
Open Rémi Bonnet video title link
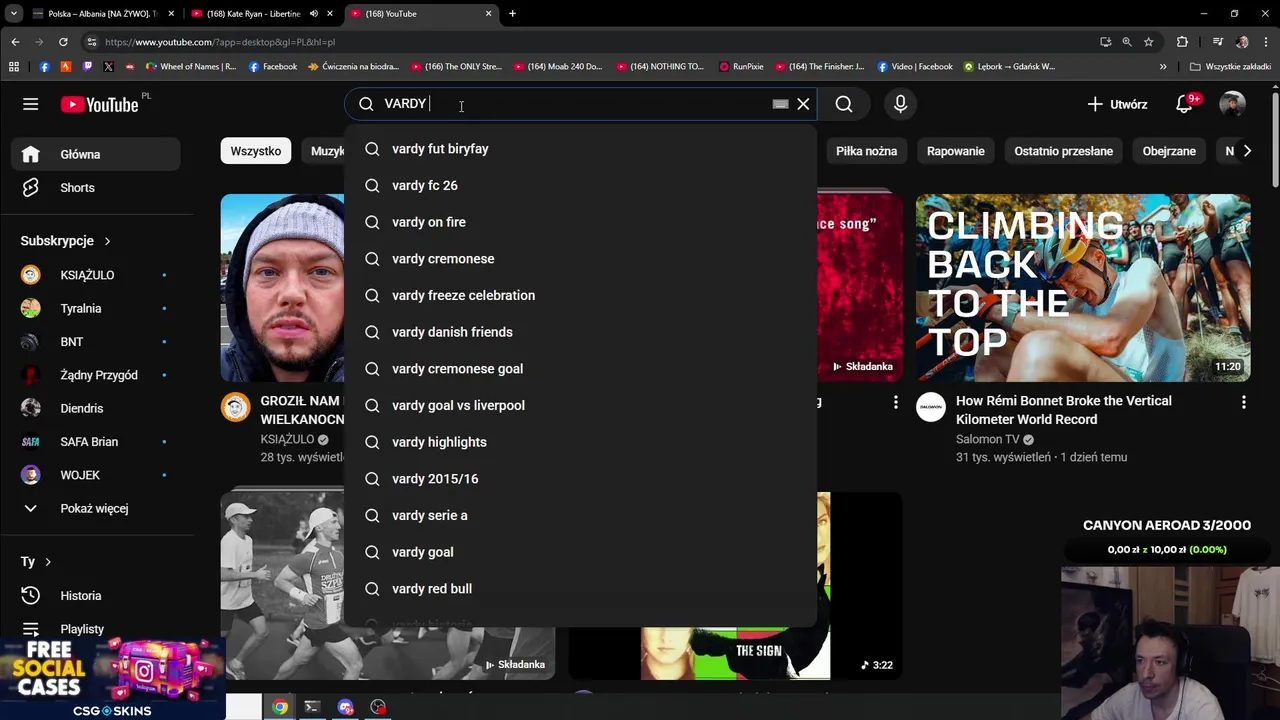(1064, 410)
